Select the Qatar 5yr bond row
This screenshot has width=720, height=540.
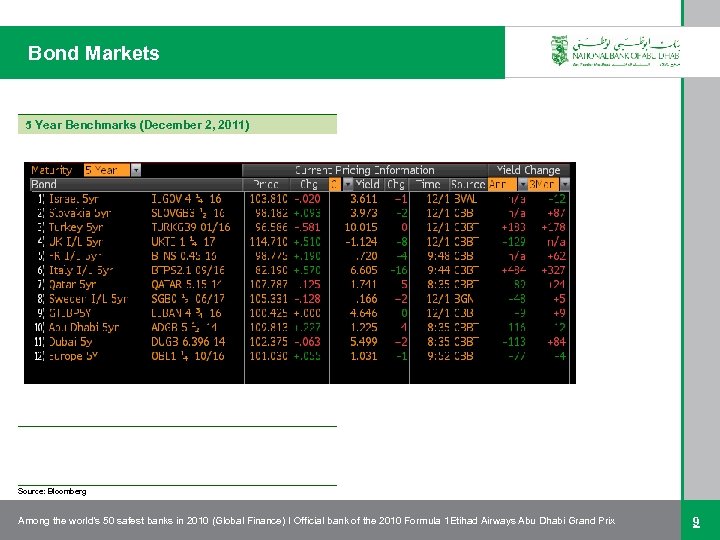pyautogui.click(x=301, y=284)
